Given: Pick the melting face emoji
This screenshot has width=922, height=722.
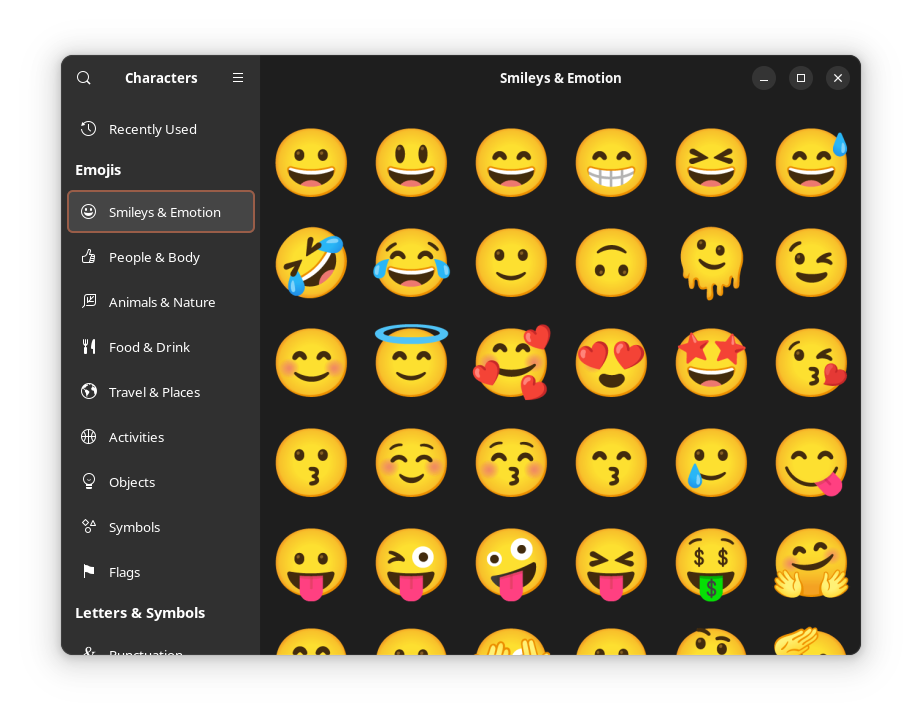Looking at the screenshot, I should (711, 263).
